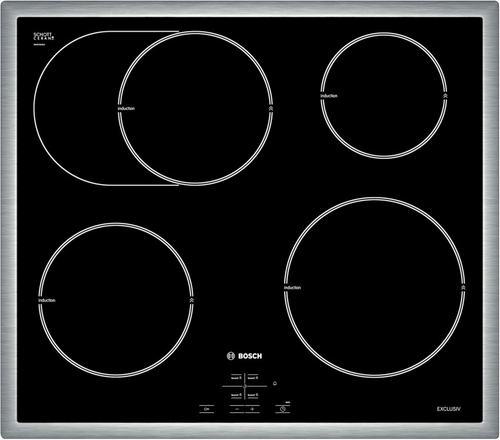The image size is (500, 440).
Task: Click the EXCLUSIV text label
Action: [449, 409]
